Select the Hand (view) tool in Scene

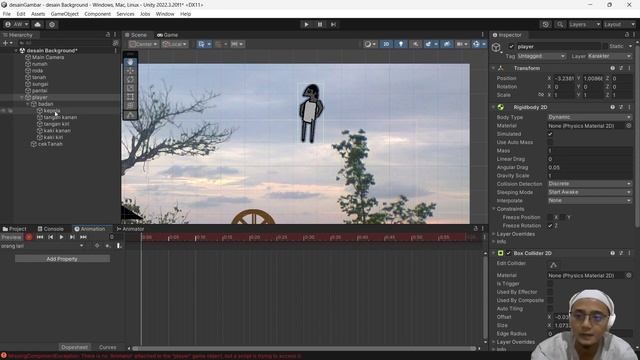pos(130,62)
